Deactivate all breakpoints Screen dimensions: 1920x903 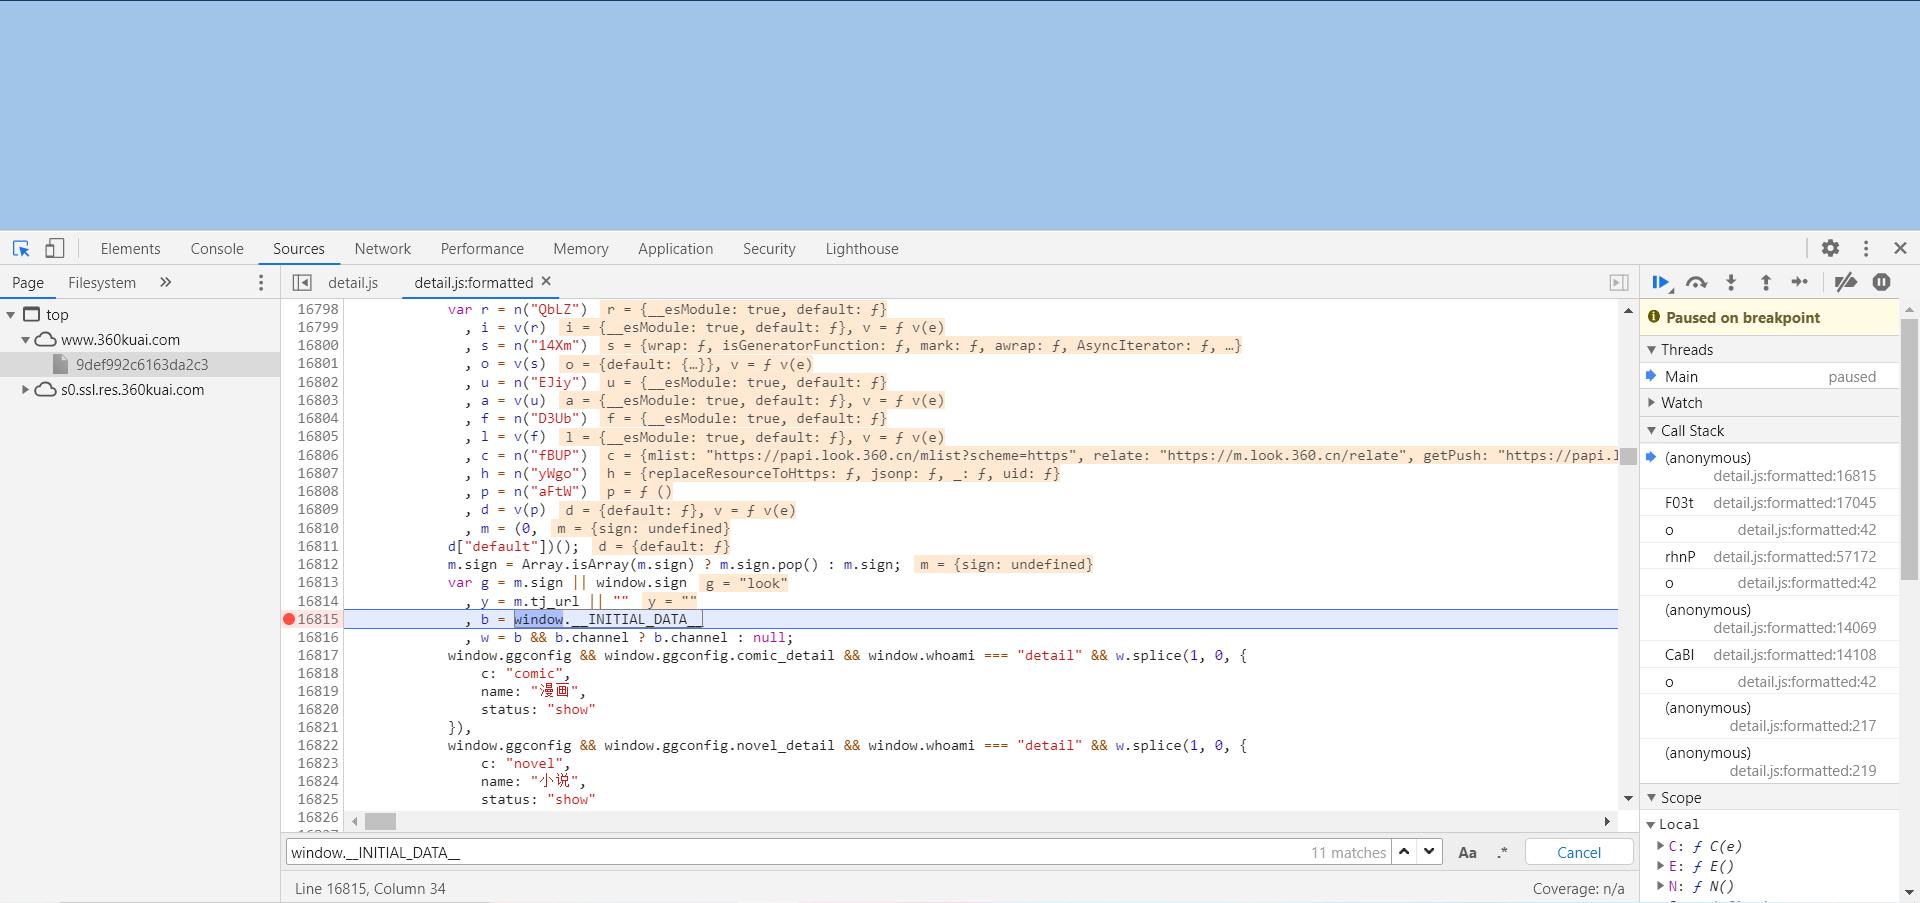click(x=1846, y=282)
